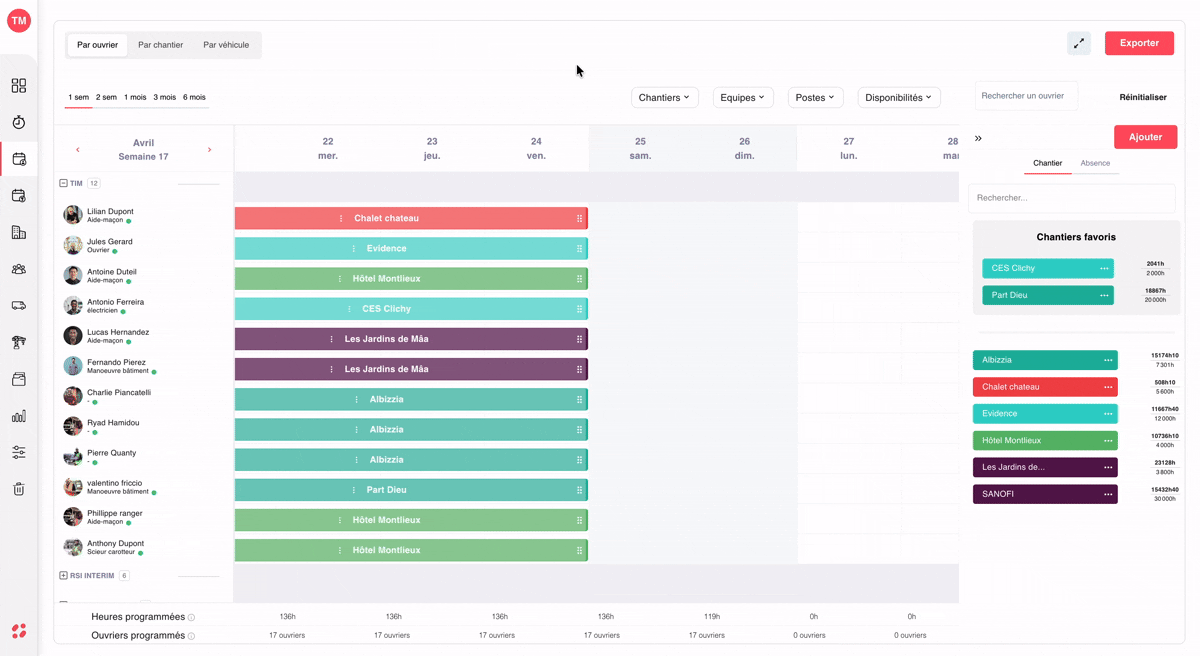Click in the Rechercher un ouvrier field
The height and width of the screenshot is (656, 1200).
(1026, 96)
